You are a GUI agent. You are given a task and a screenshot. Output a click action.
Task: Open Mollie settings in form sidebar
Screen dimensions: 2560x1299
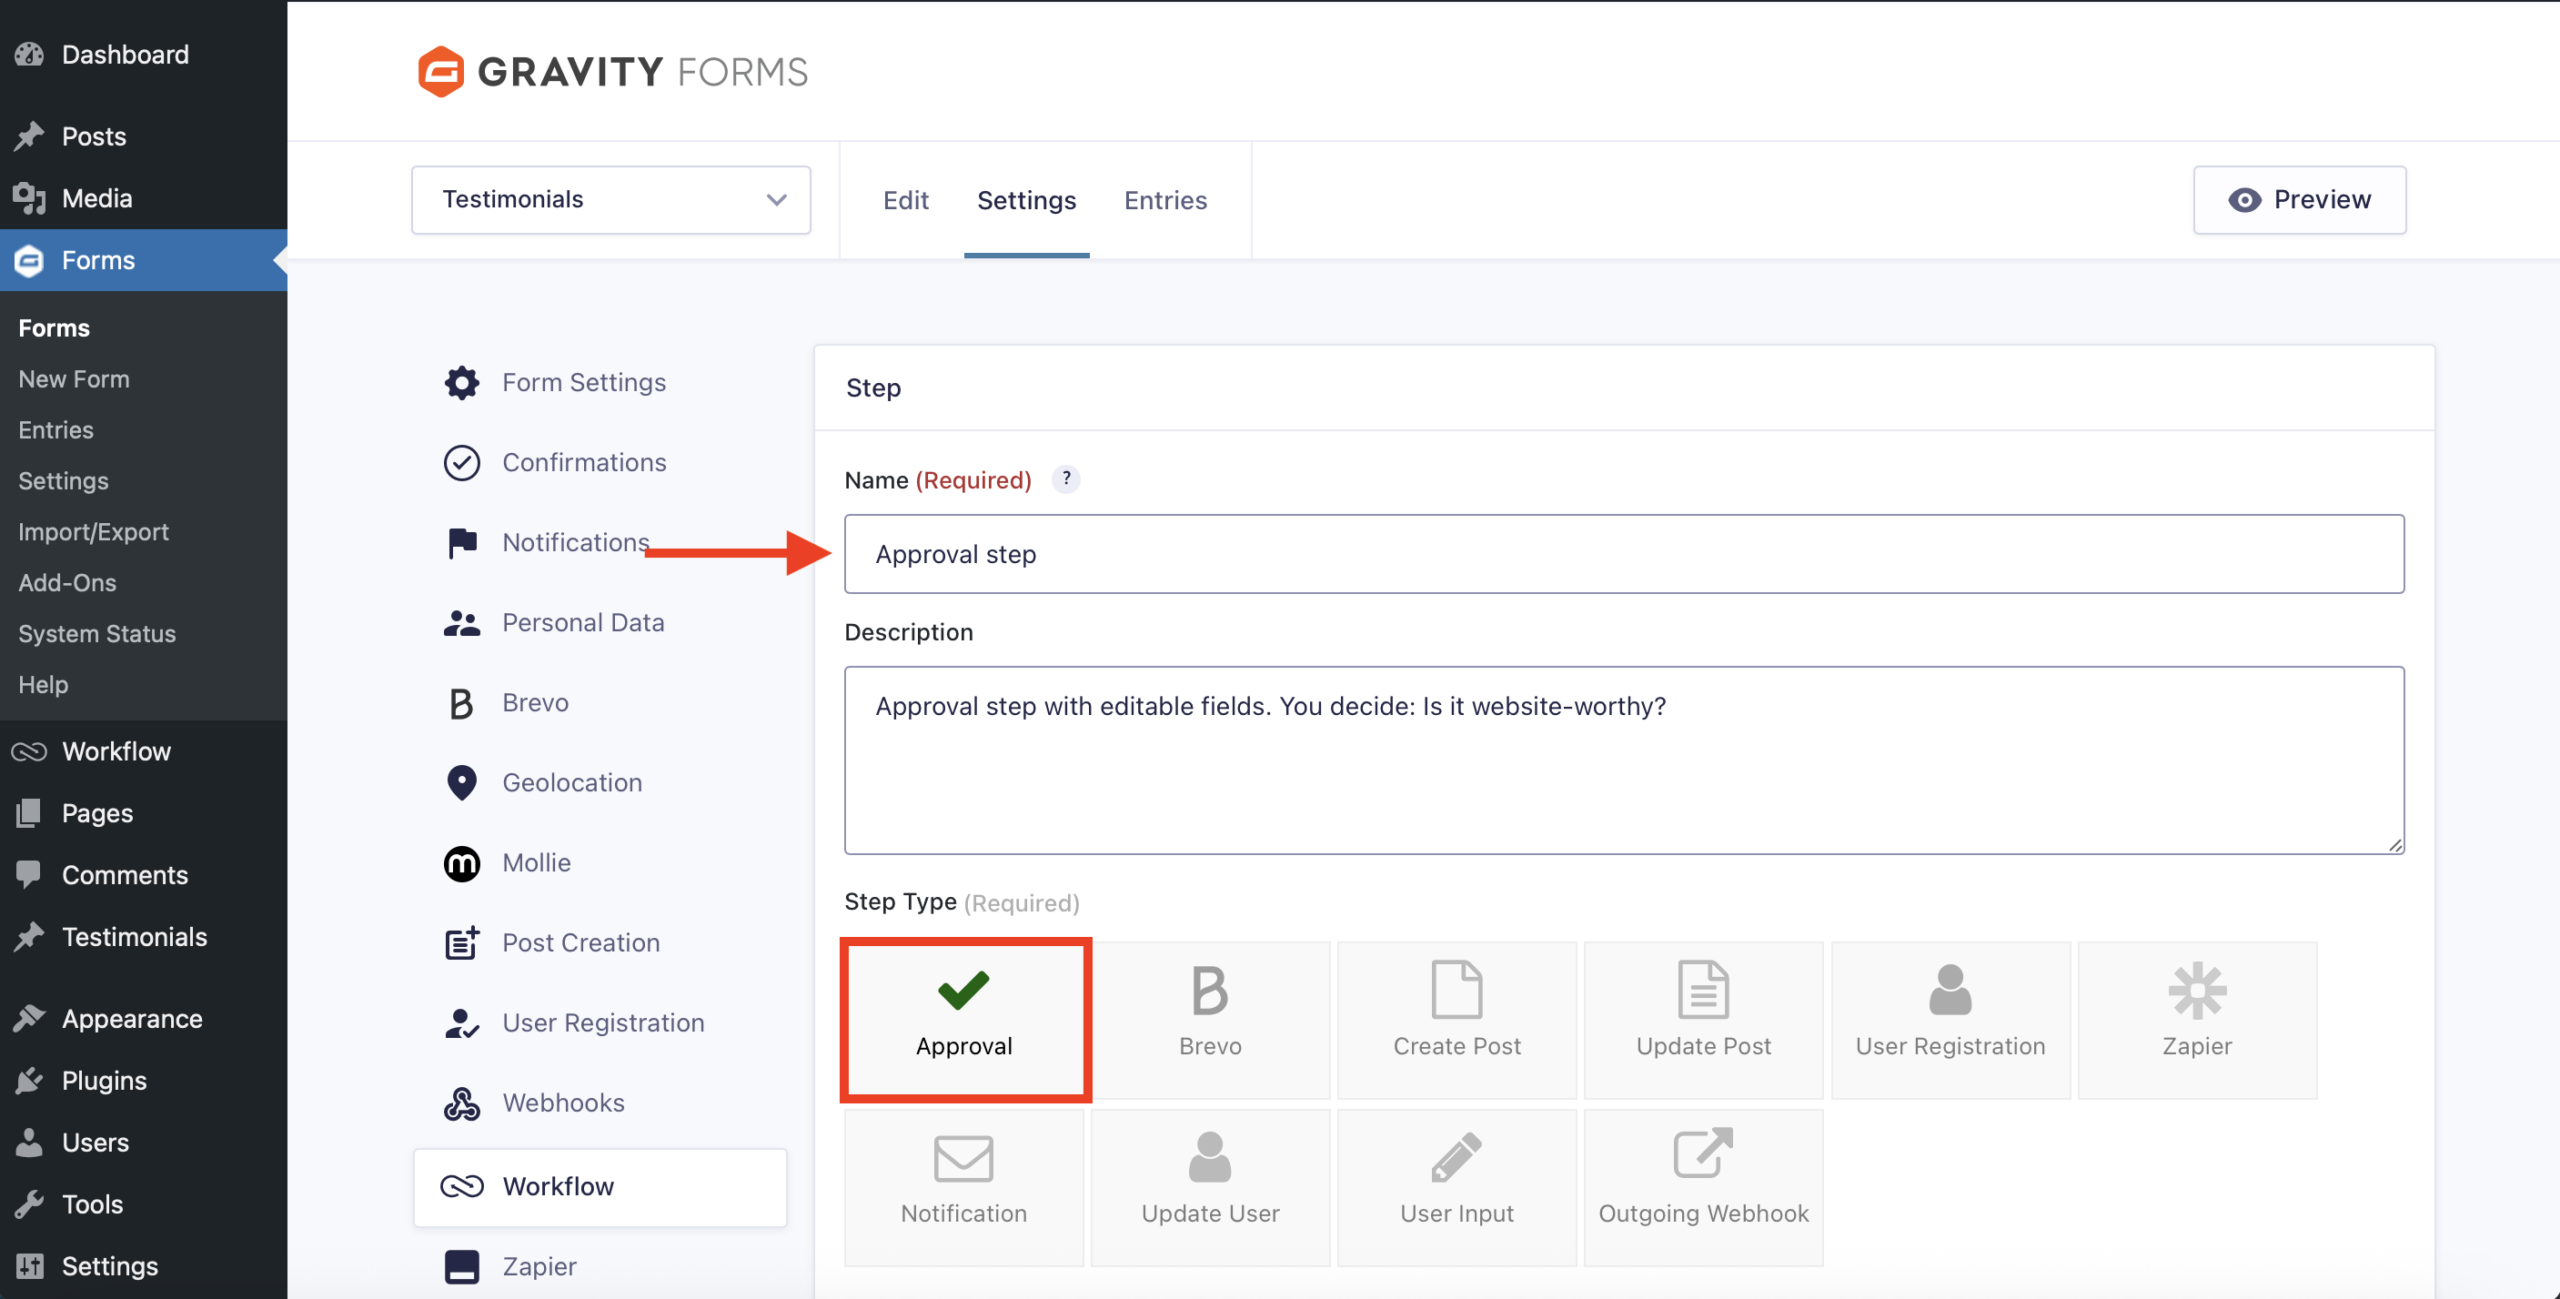(536, 863)
